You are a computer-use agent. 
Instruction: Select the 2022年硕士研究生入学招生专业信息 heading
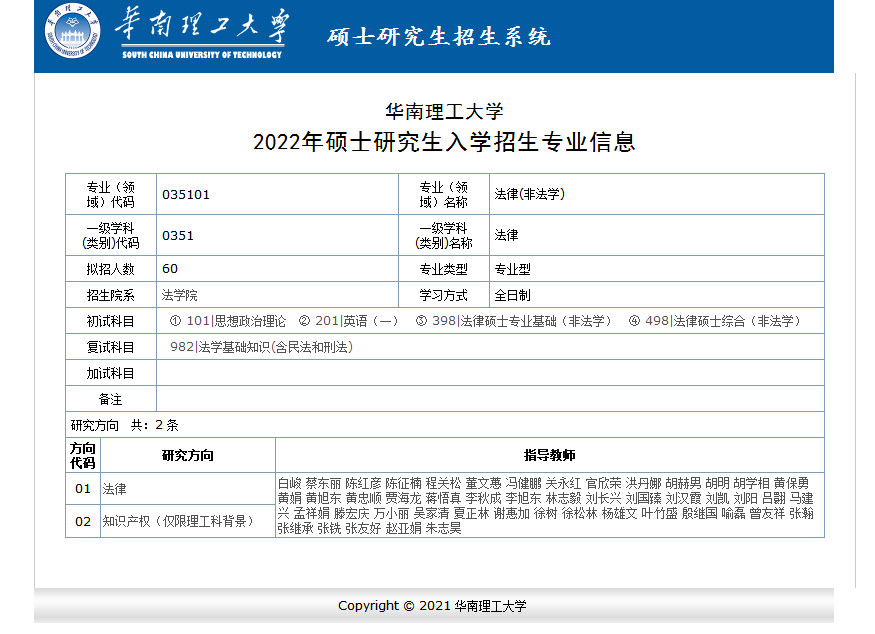click(444, 142)
